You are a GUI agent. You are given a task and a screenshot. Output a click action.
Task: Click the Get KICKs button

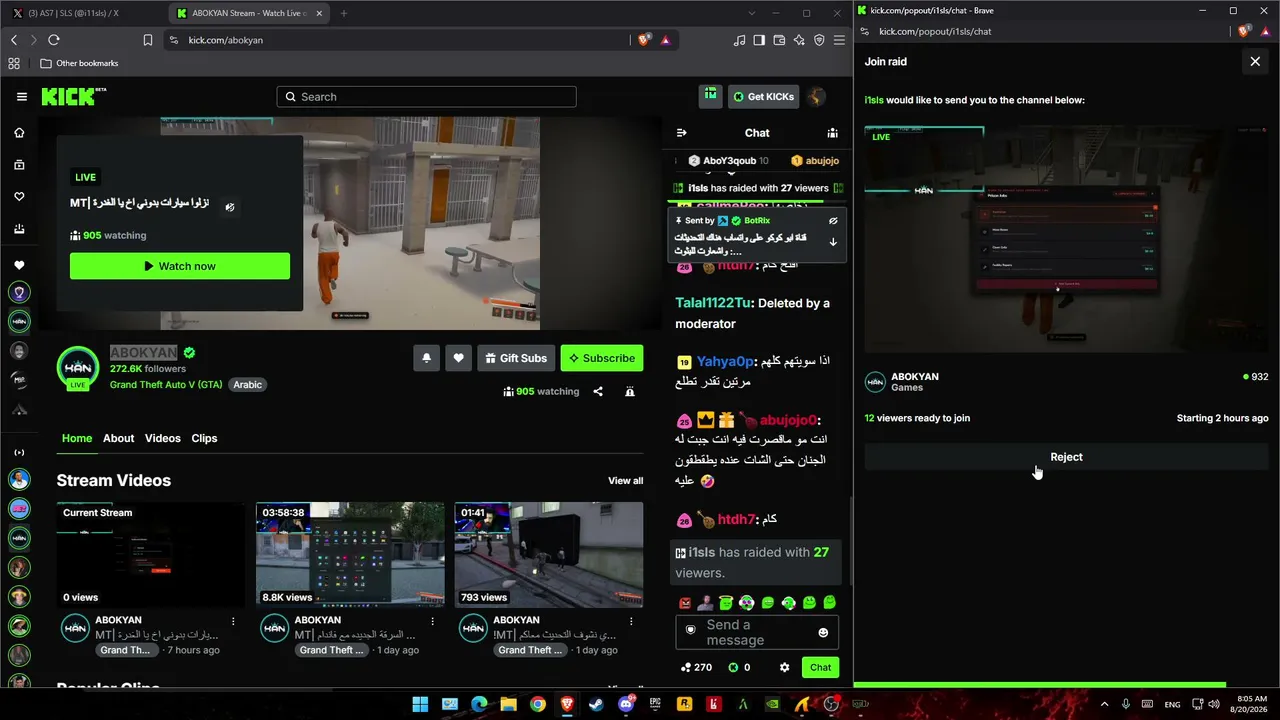point(763,97)
